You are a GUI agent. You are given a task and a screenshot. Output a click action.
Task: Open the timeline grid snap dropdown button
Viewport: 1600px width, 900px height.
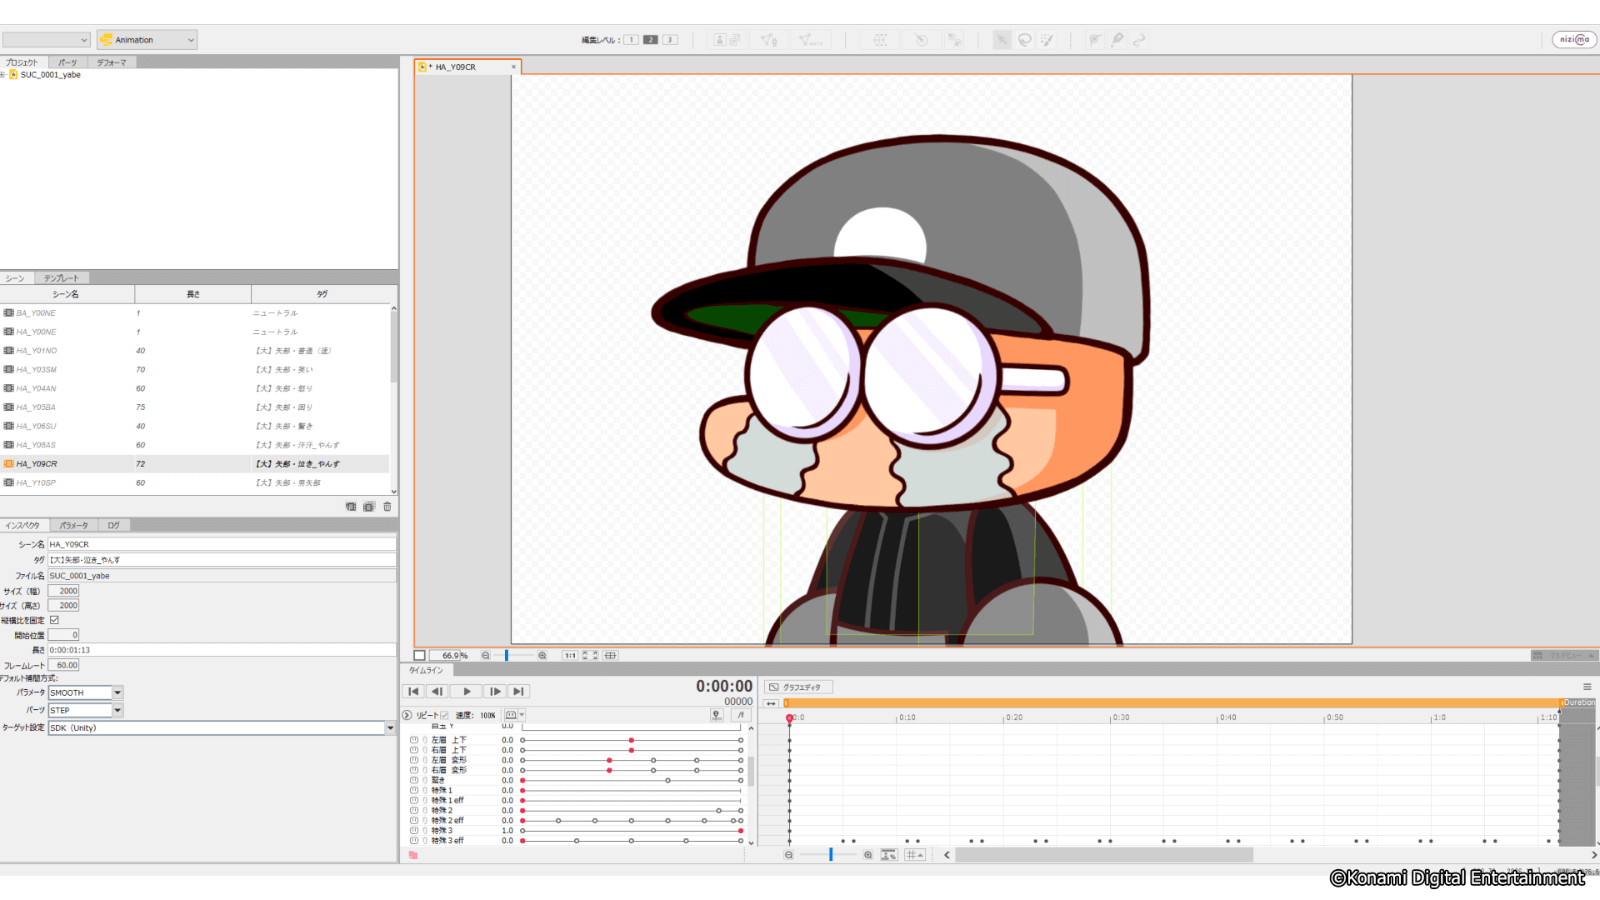(914, 855)
